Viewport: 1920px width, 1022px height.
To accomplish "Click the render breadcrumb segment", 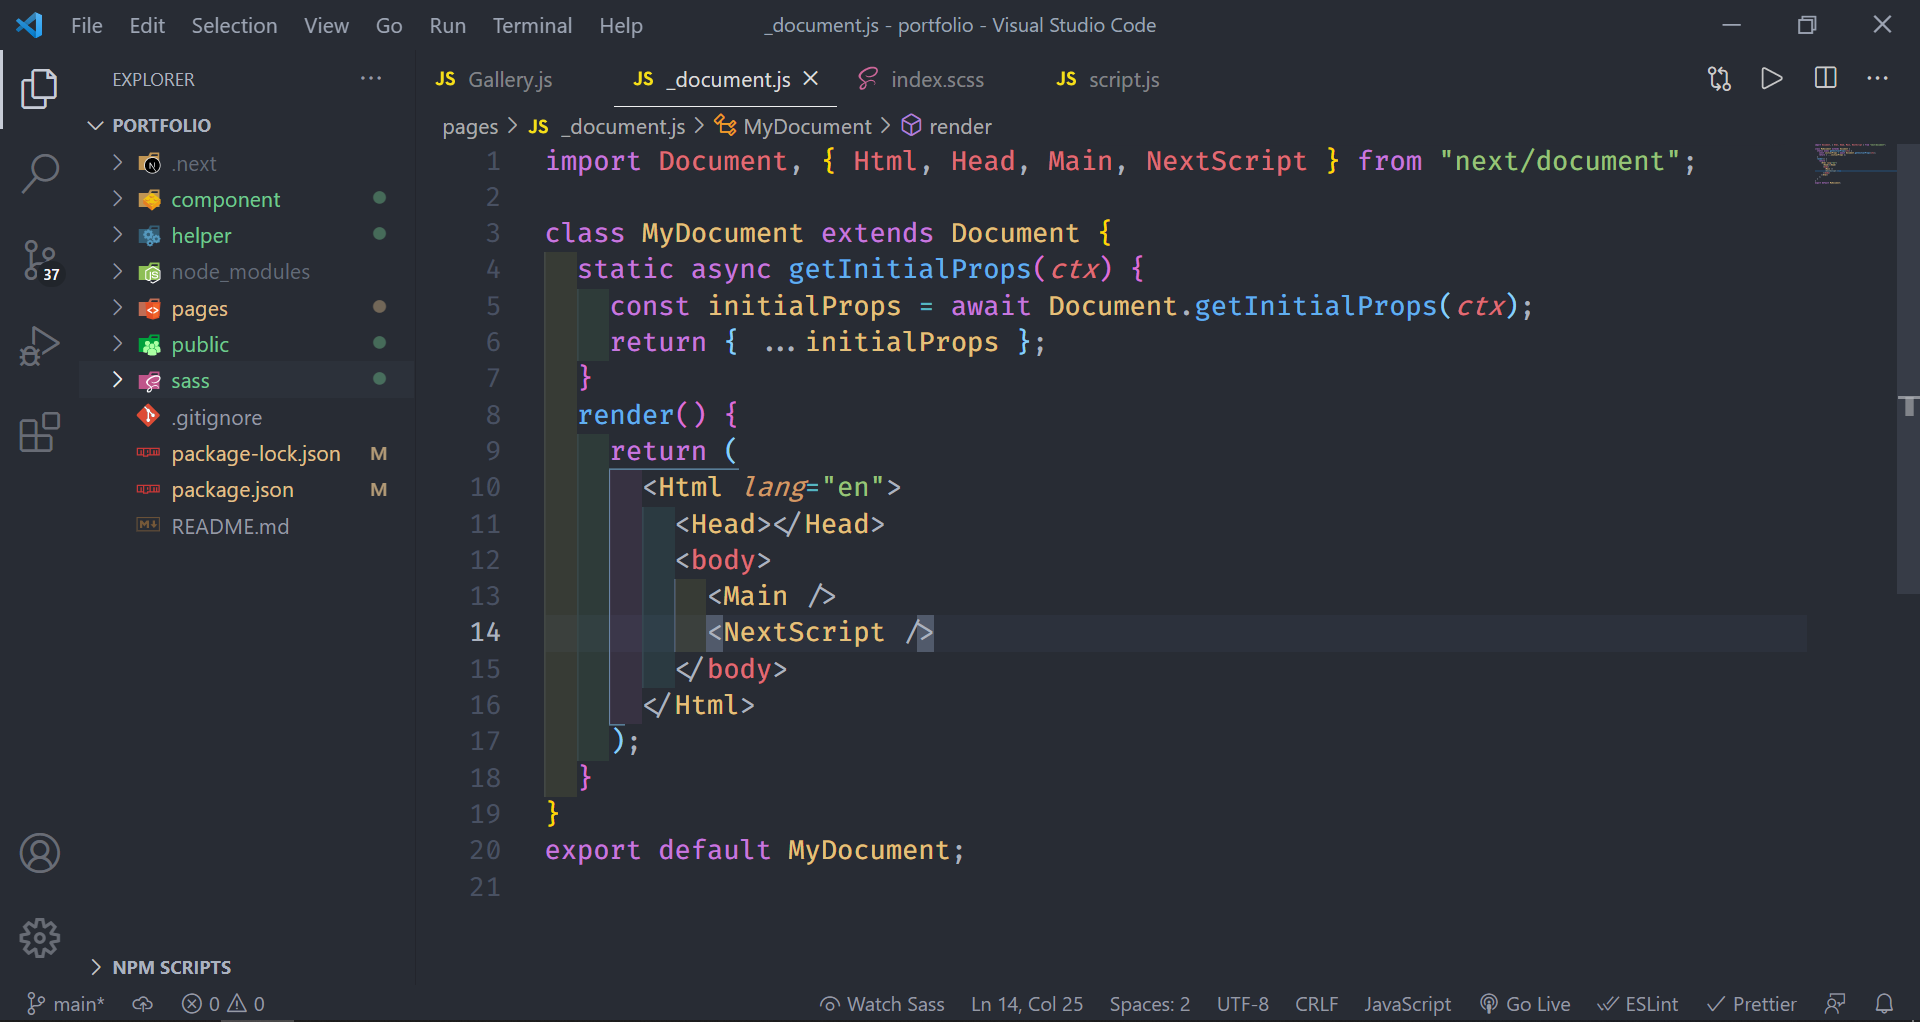I will [x=946, y=126].
